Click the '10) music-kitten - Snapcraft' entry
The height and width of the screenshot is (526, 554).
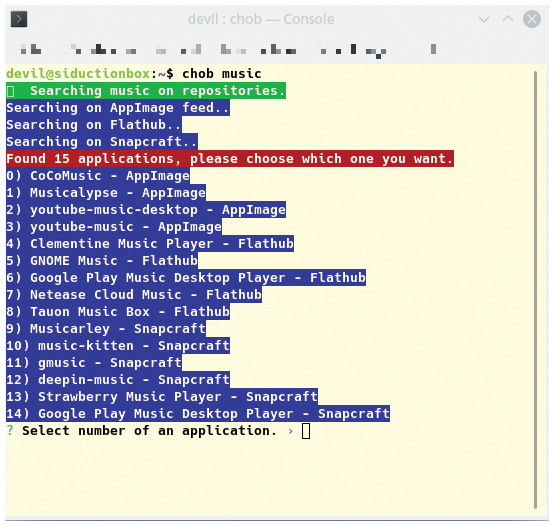pyautogui.click(x=118, y=345)
